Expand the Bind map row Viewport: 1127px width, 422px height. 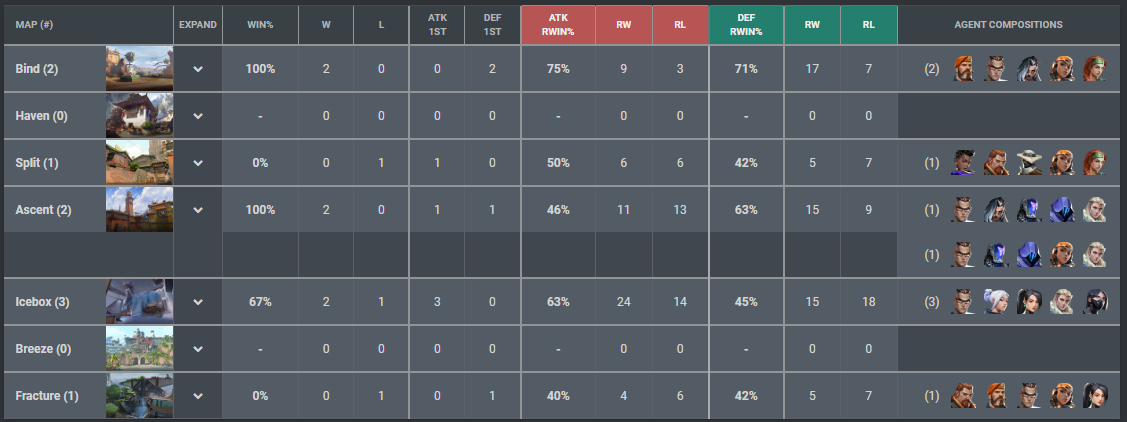(x=198, y=69)
